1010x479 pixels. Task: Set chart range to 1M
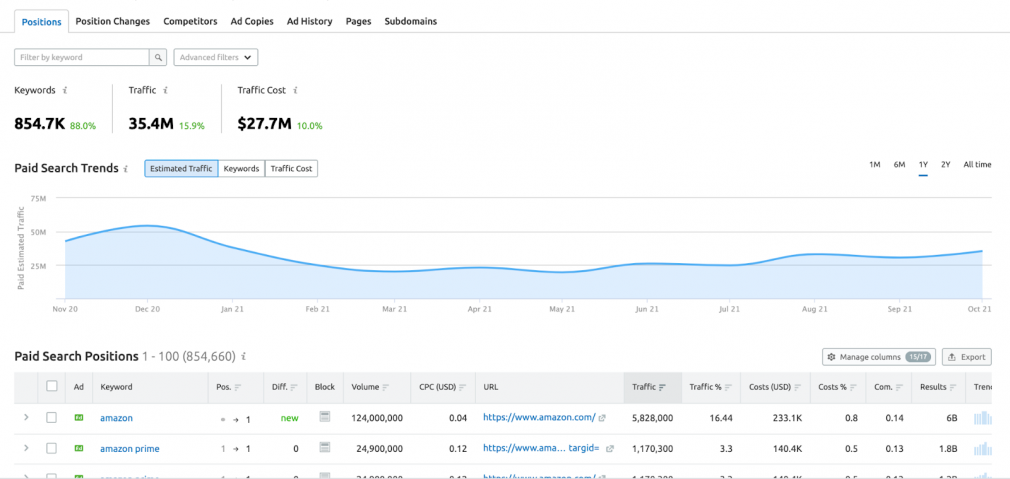875,165
